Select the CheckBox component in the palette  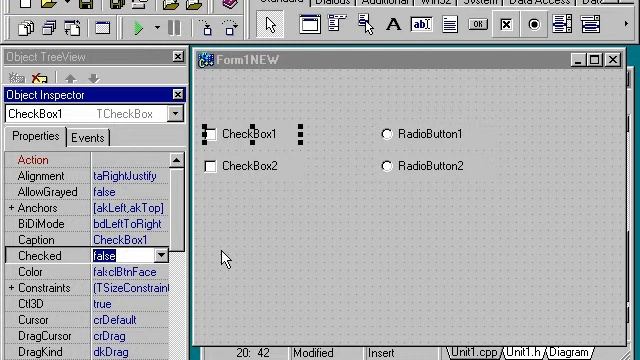(x=506, y=24)
